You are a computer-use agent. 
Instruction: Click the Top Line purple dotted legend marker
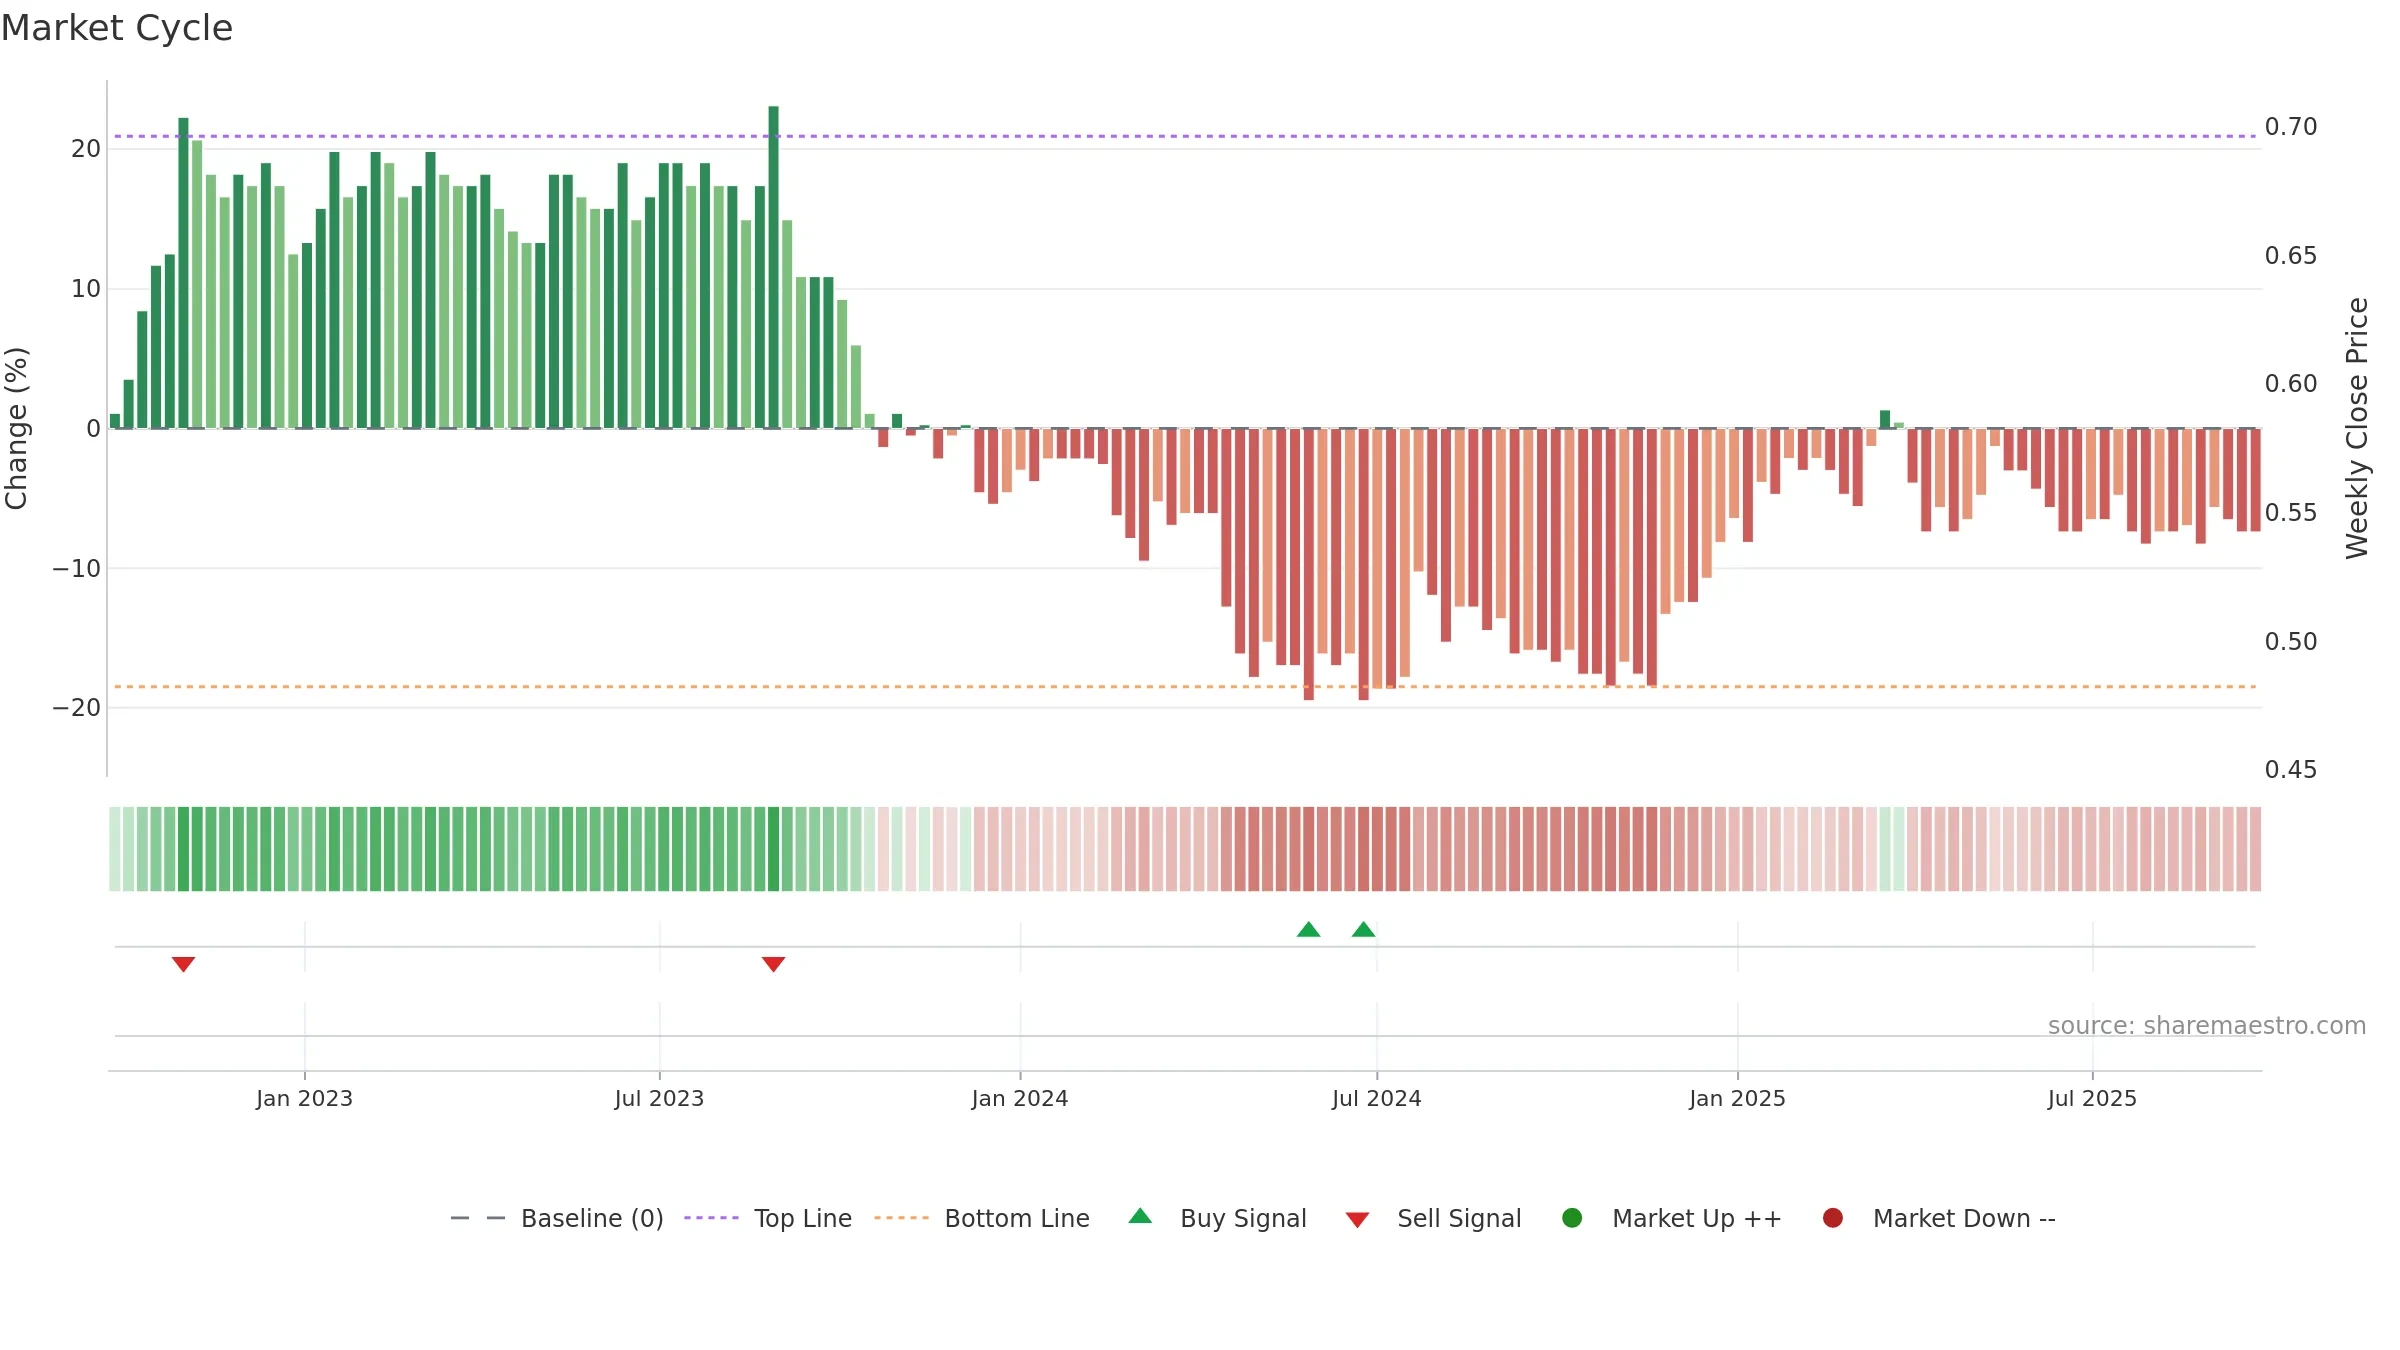click(711, 1218)
